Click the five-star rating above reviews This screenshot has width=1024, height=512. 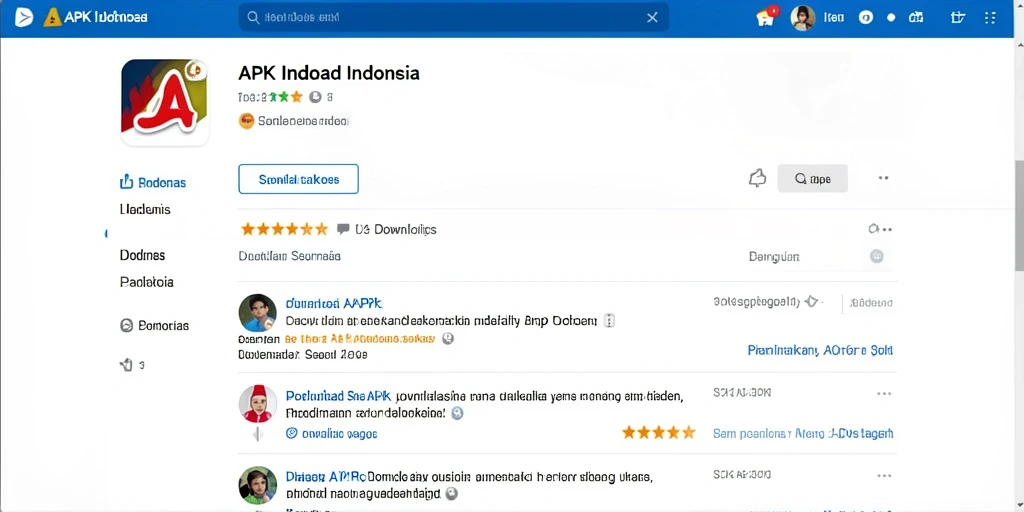(x=284, y=229)
